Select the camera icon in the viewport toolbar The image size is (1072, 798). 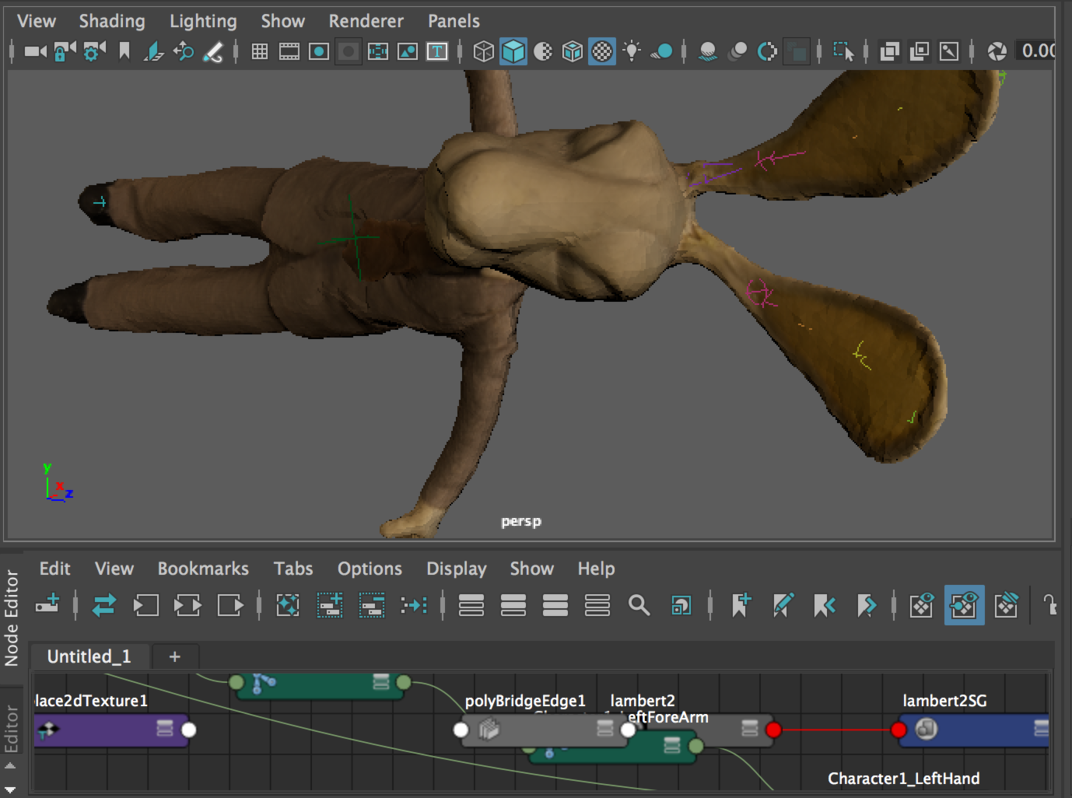pos(35,51)
